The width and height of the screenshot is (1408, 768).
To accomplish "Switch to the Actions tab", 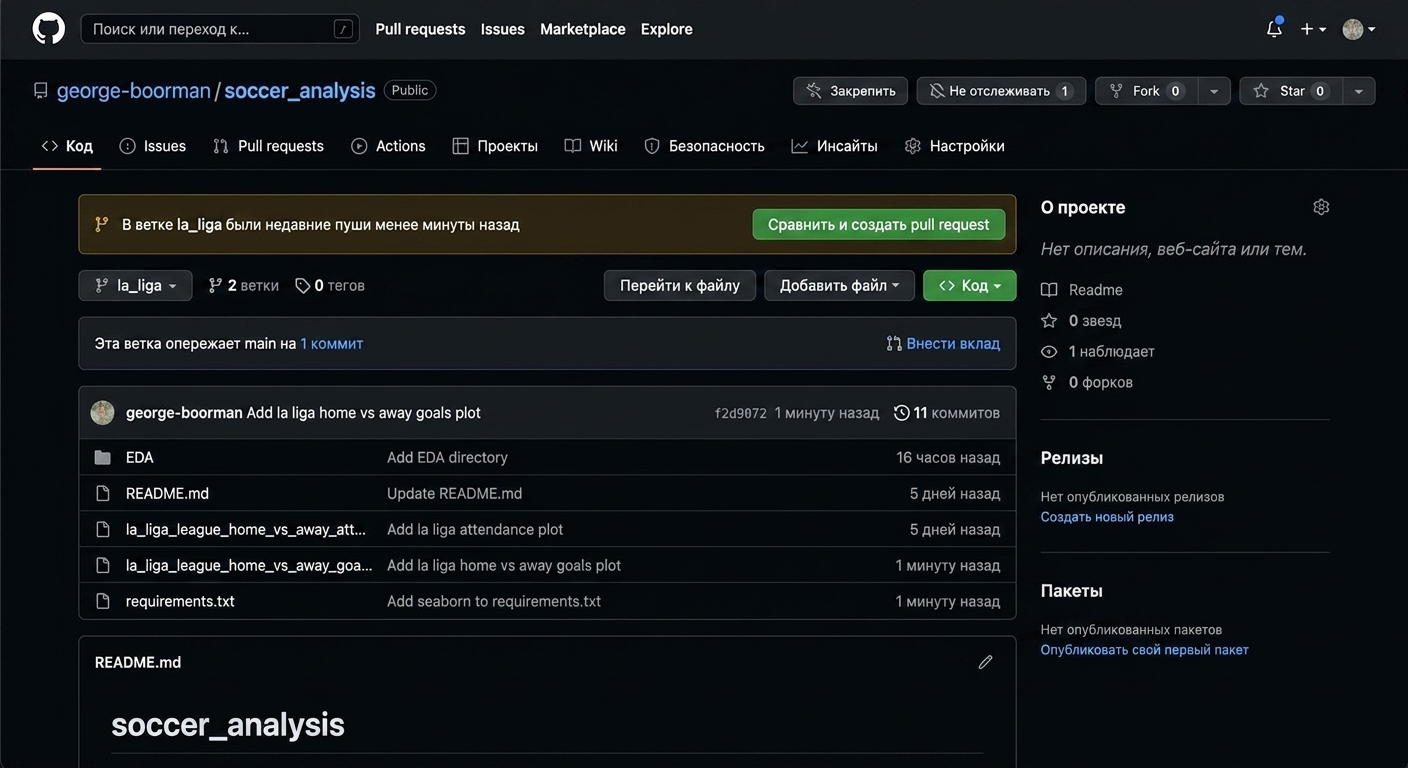I will pos(388,146).
